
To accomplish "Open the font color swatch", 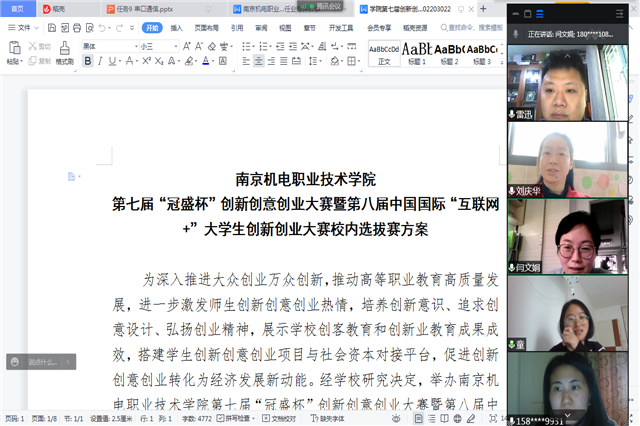I will [x=205, y=61].
